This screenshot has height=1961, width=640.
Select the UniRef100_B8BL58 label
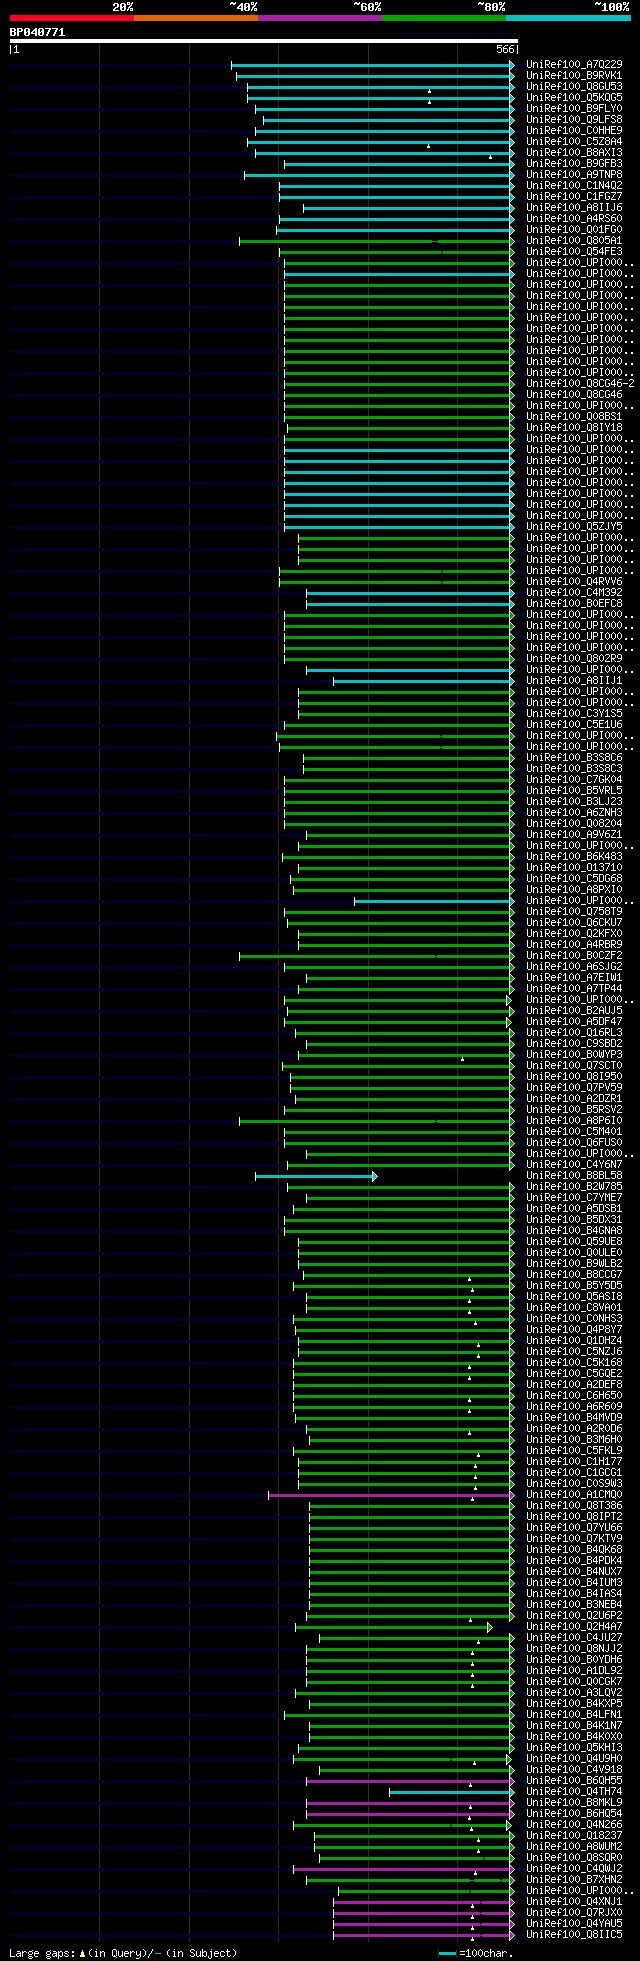coord(574,1175)
